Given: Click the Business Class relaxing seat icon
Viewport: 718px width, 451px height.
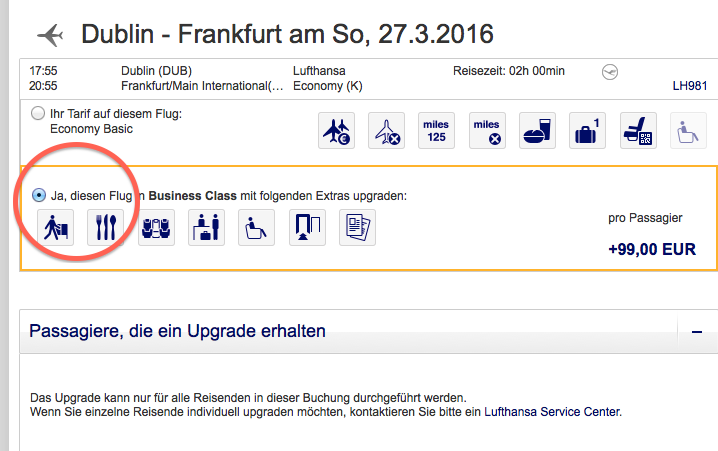Looking at the screenshot, I should click(x=255, y=227).
